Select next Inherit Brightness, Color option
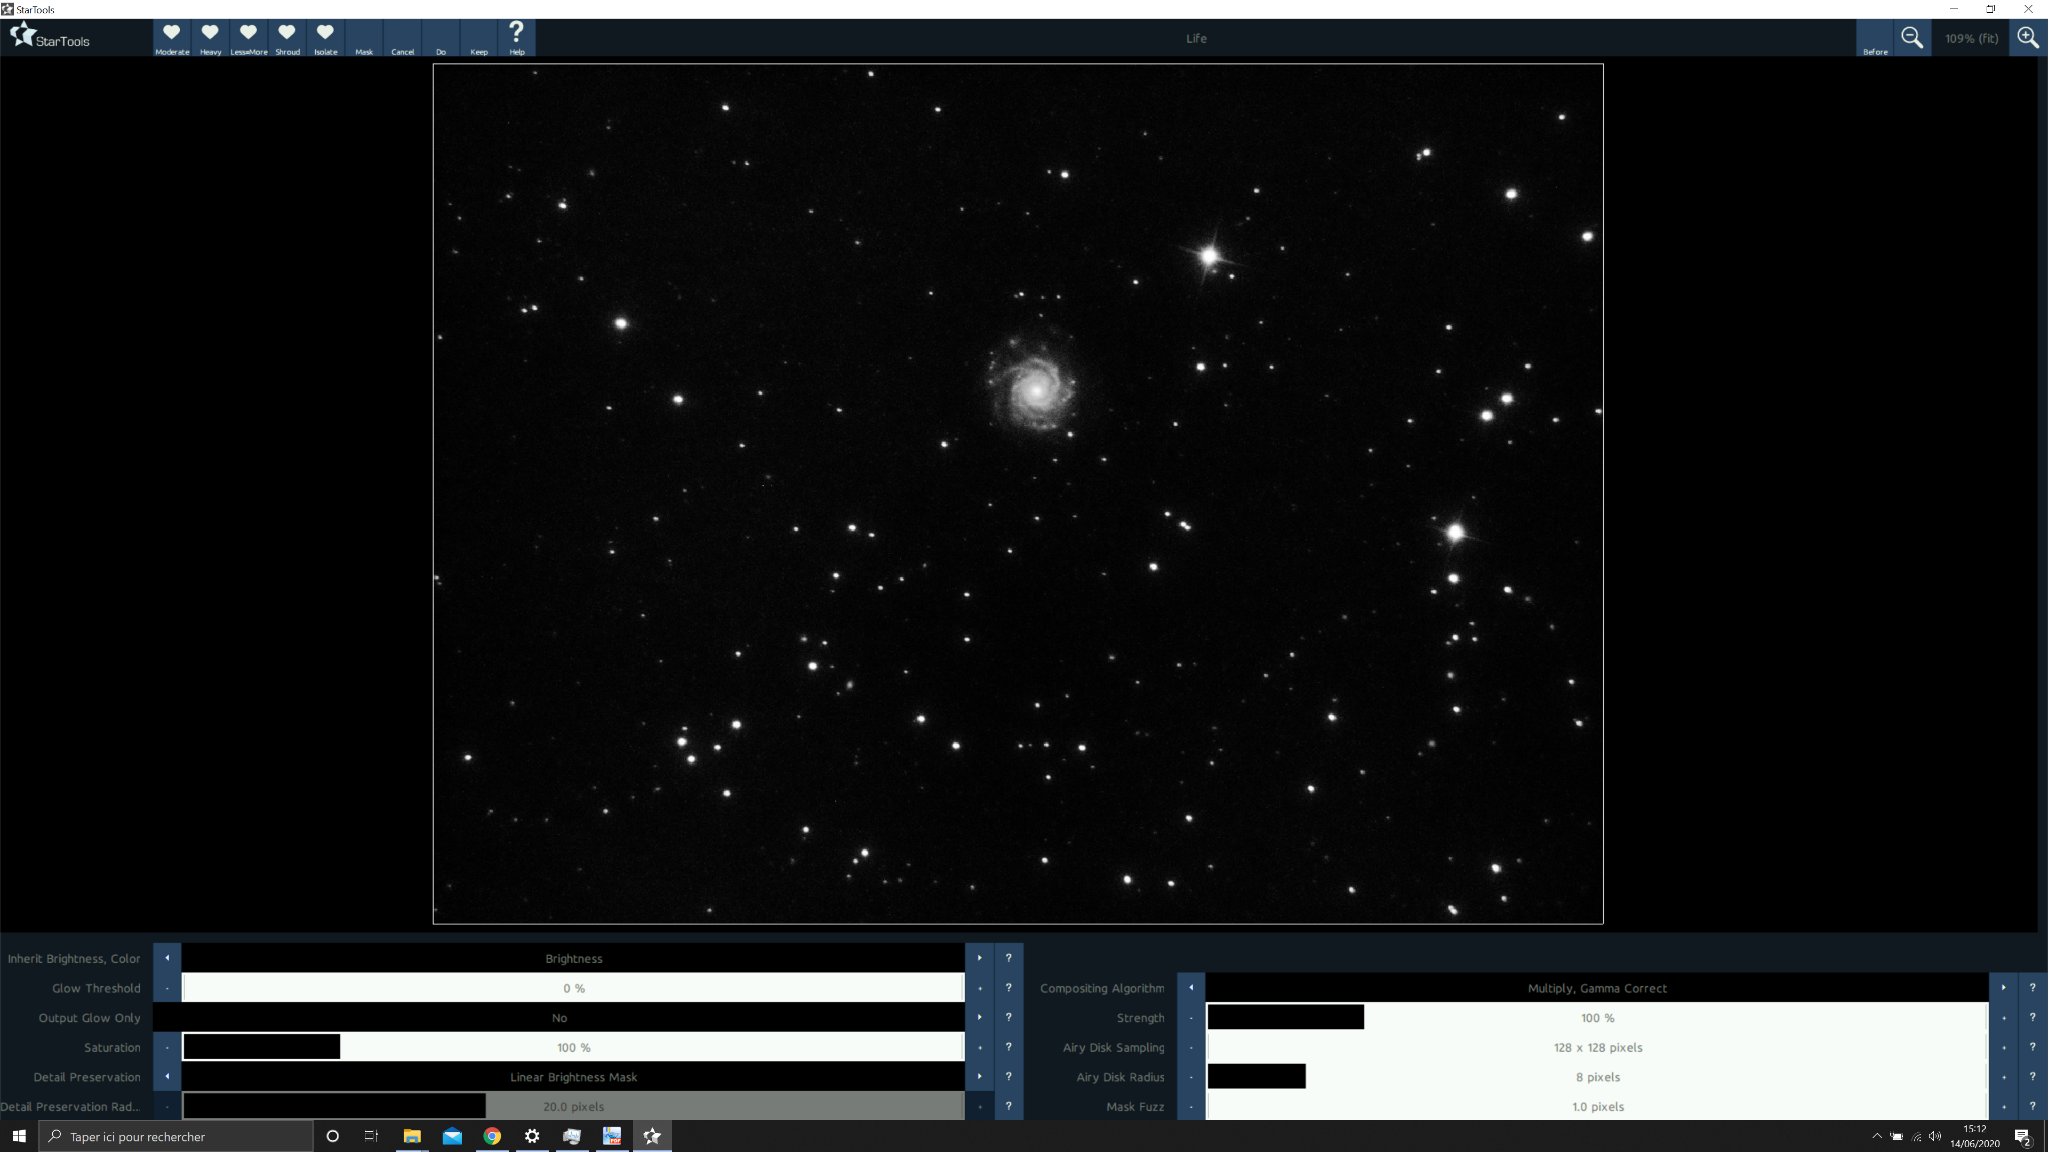Screen dimensions: 2048x1152 [979, 958]
